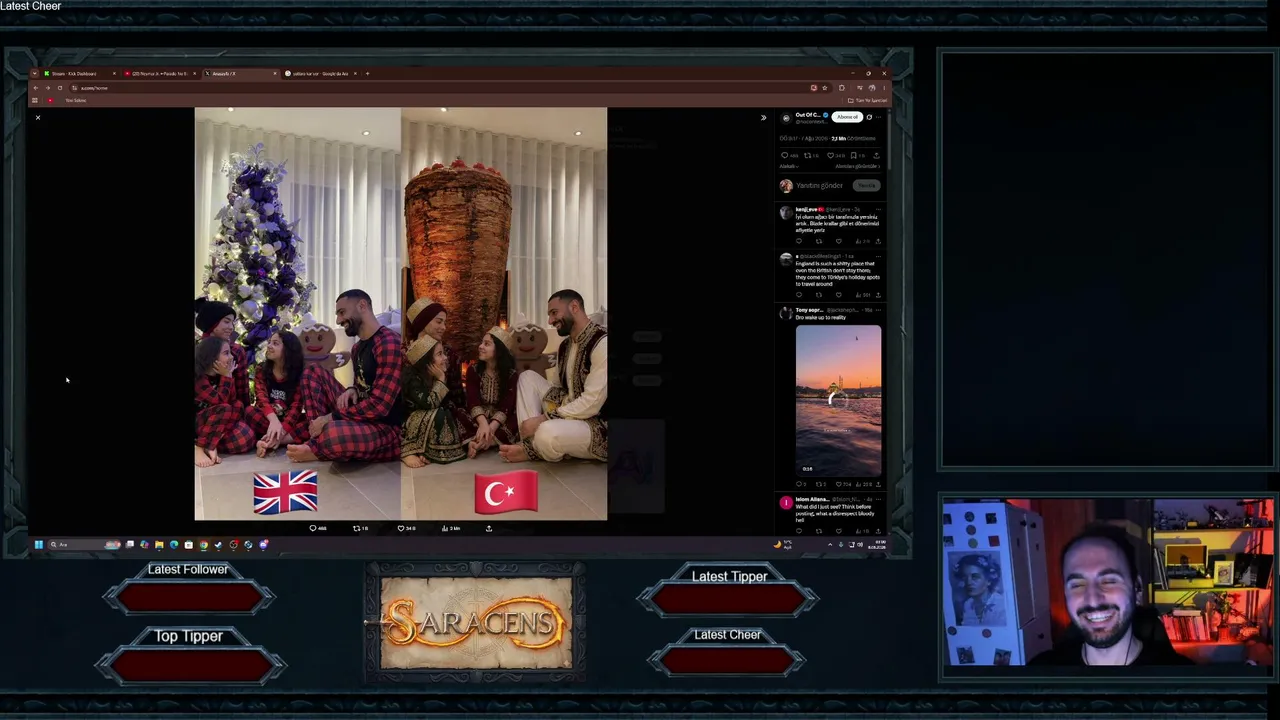Open Microsoft Store from the taskbar

click(x=188, y=545)
